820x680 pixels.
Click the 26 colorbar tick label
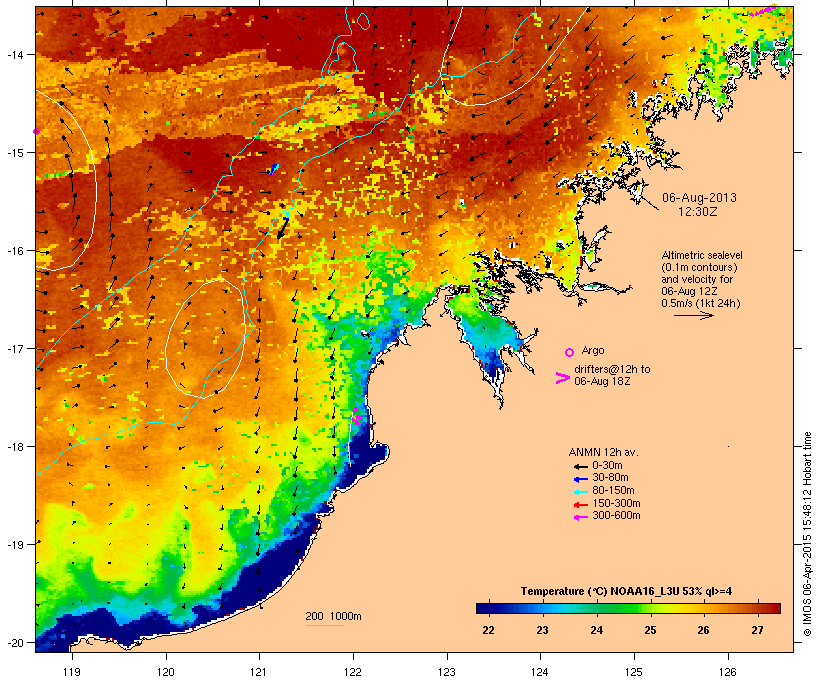703,630
